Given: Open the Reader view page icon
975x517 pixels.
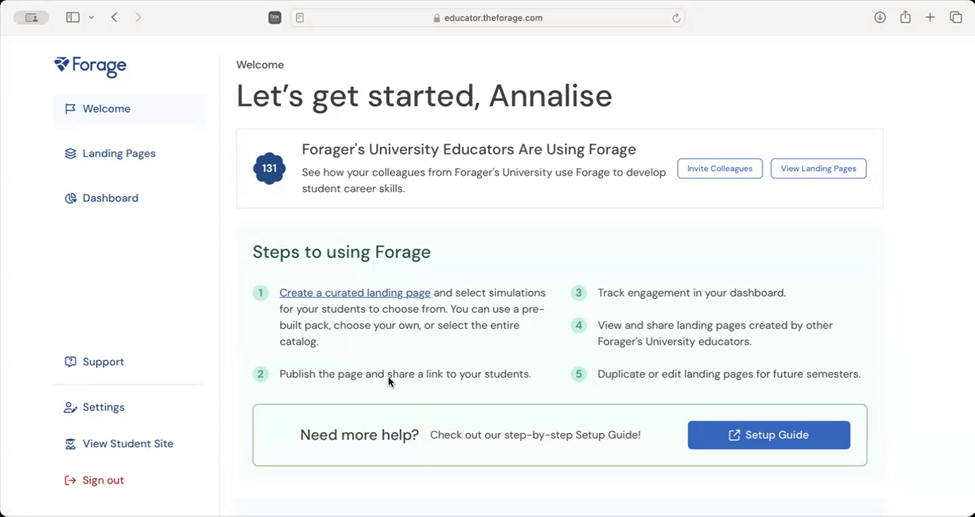Looking at the screenshot, I should click(300, 18).
